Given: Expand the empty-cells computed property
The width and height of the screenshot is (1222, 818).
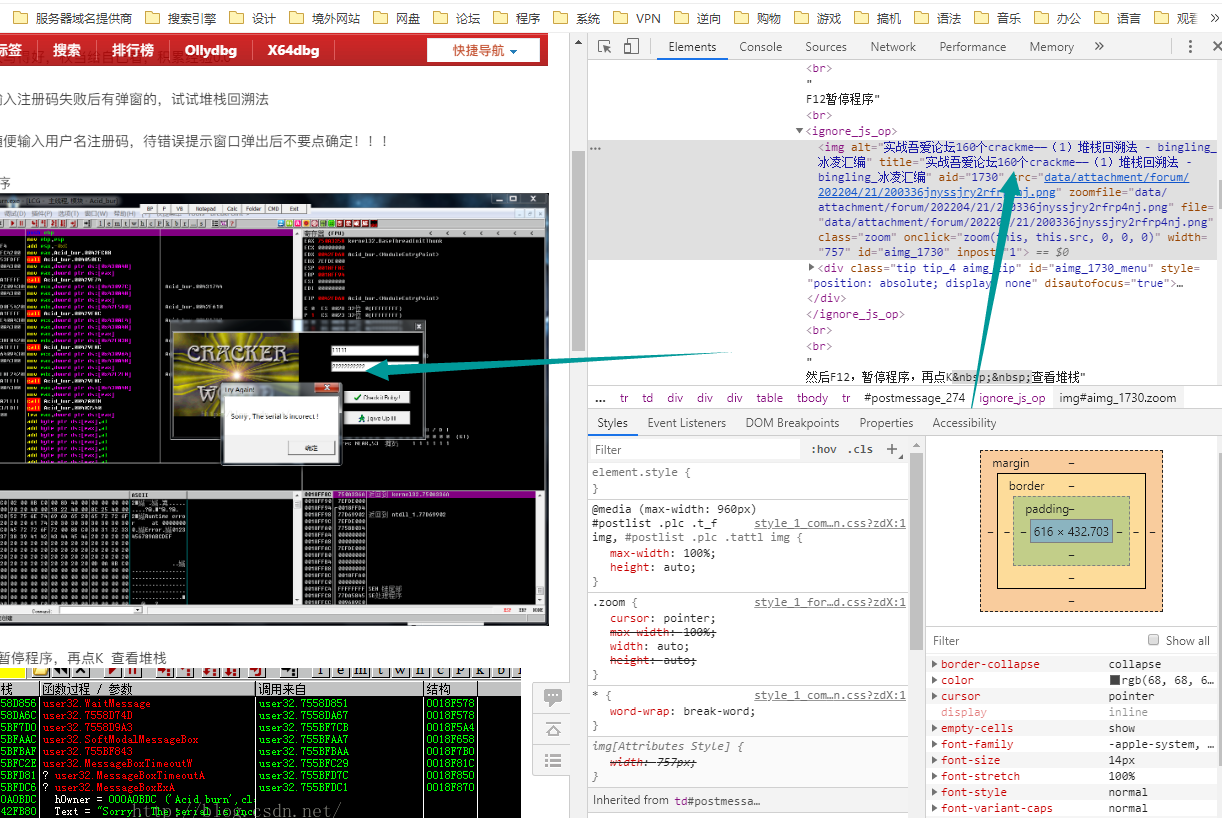Looking at the screenshot, I should 935,728.
